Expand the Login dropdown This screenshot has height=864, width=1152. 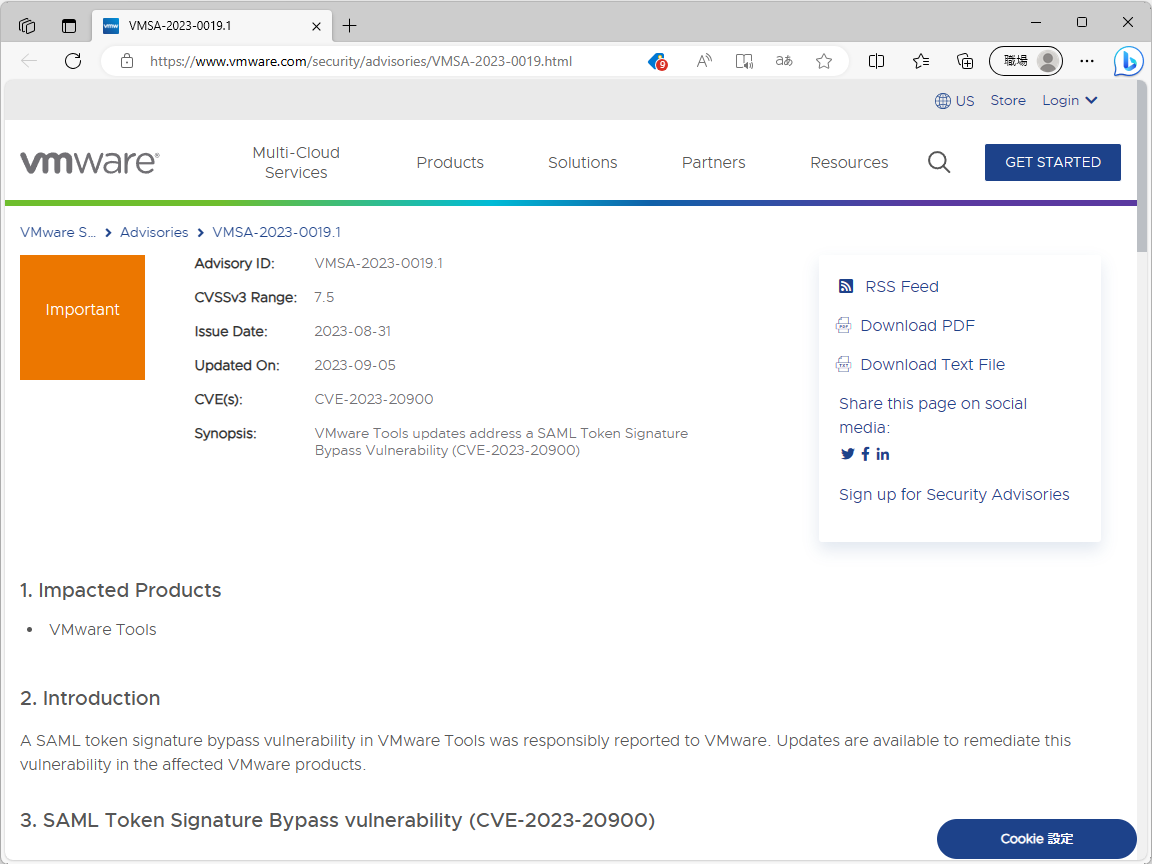click(1070, 101)
